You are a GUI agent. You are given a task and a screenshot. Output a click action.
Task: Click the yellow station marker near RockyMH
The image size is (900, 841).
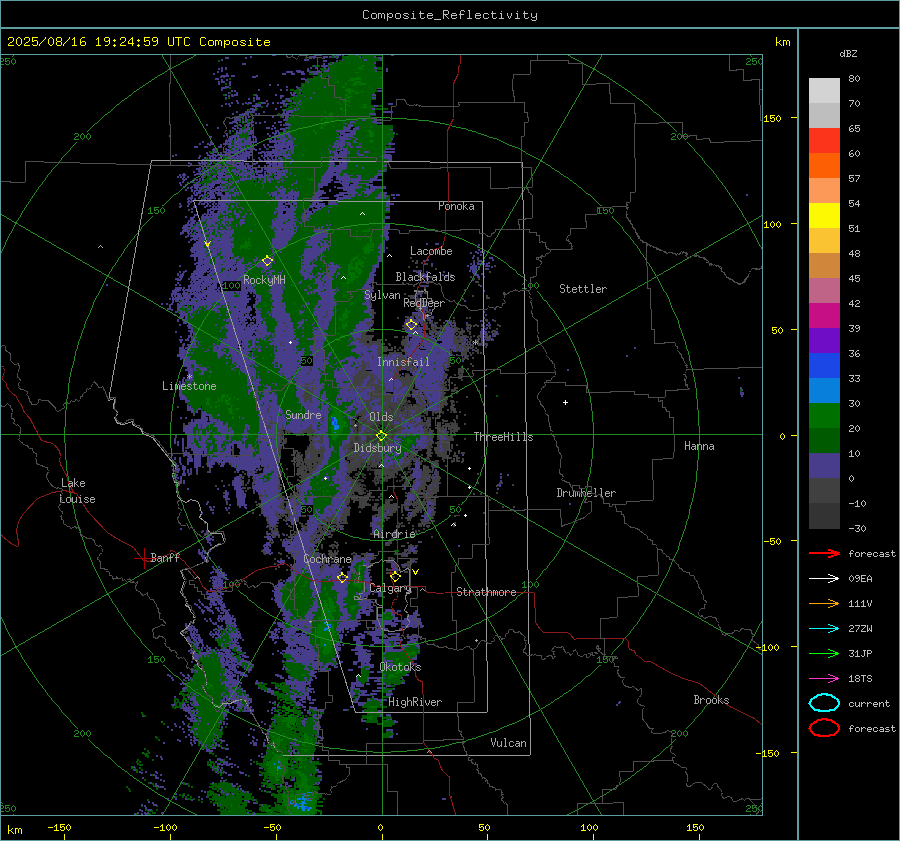[x=267, y=261]
